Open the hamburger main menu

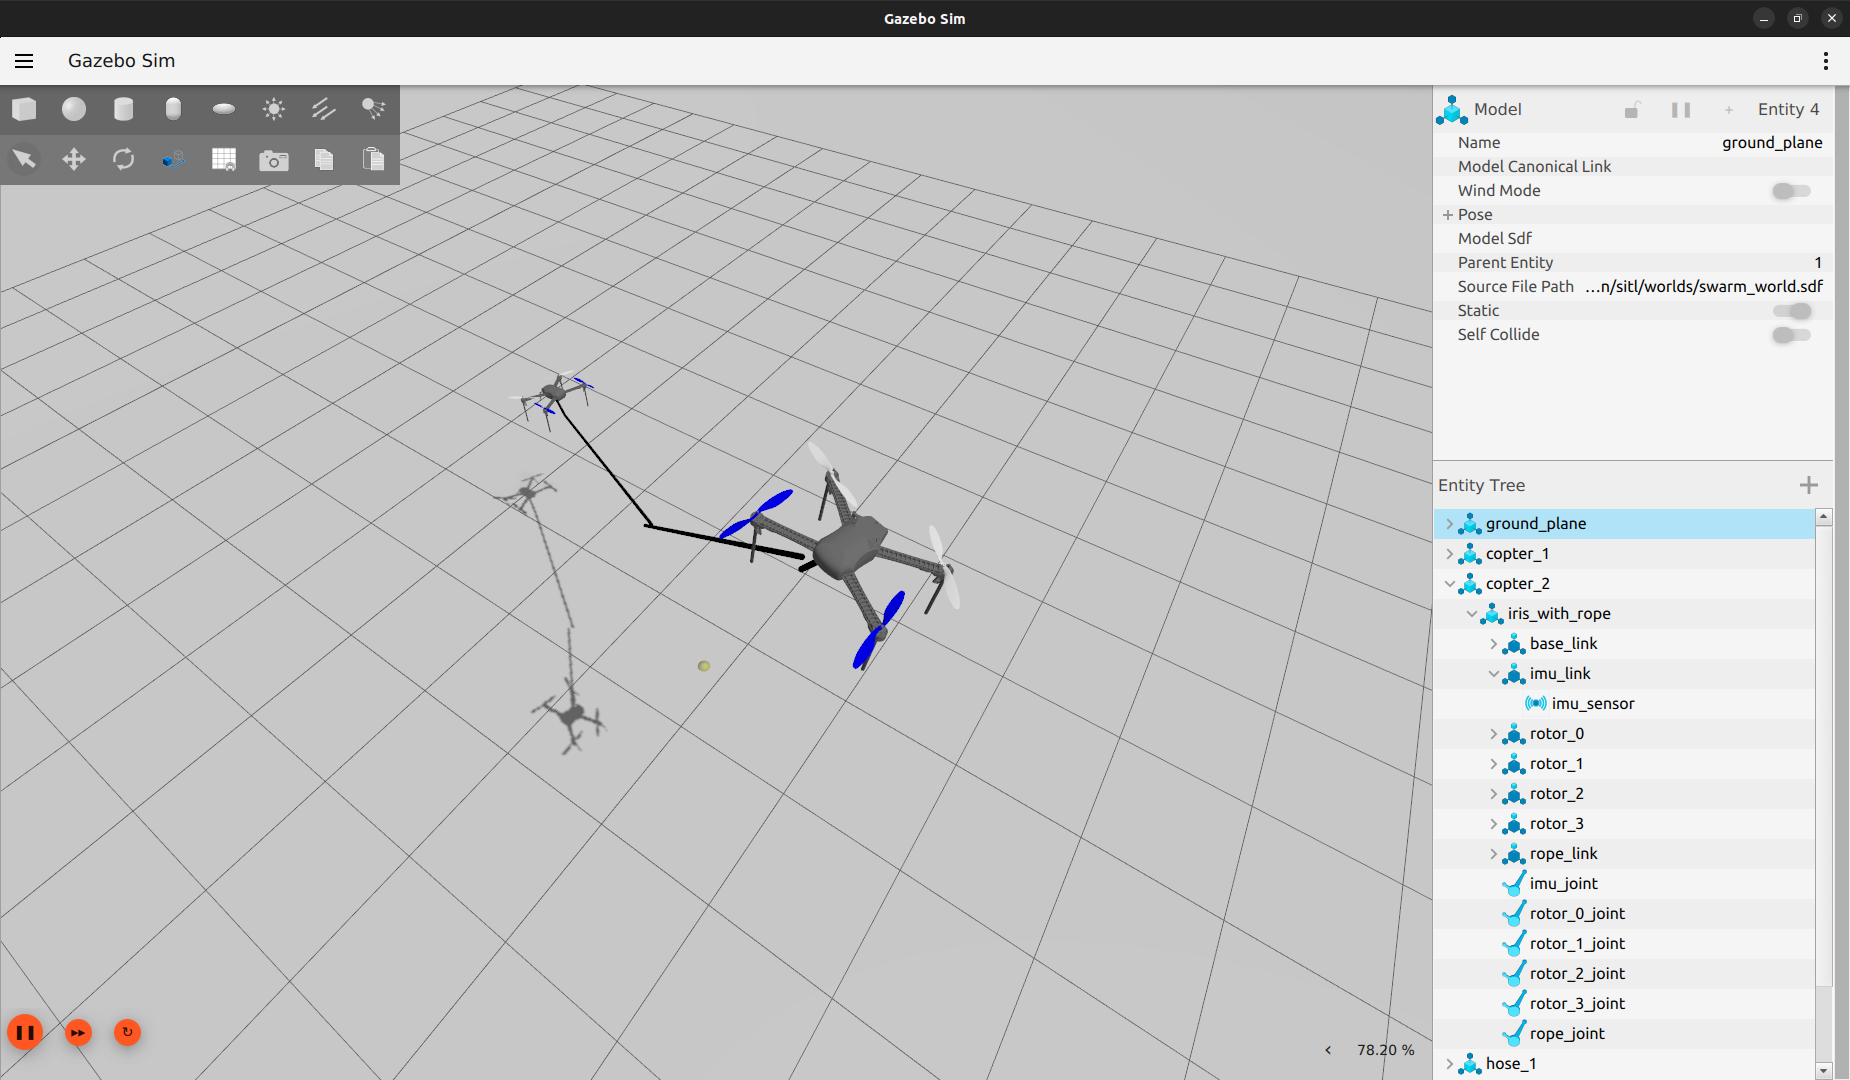tap(24, 61)
